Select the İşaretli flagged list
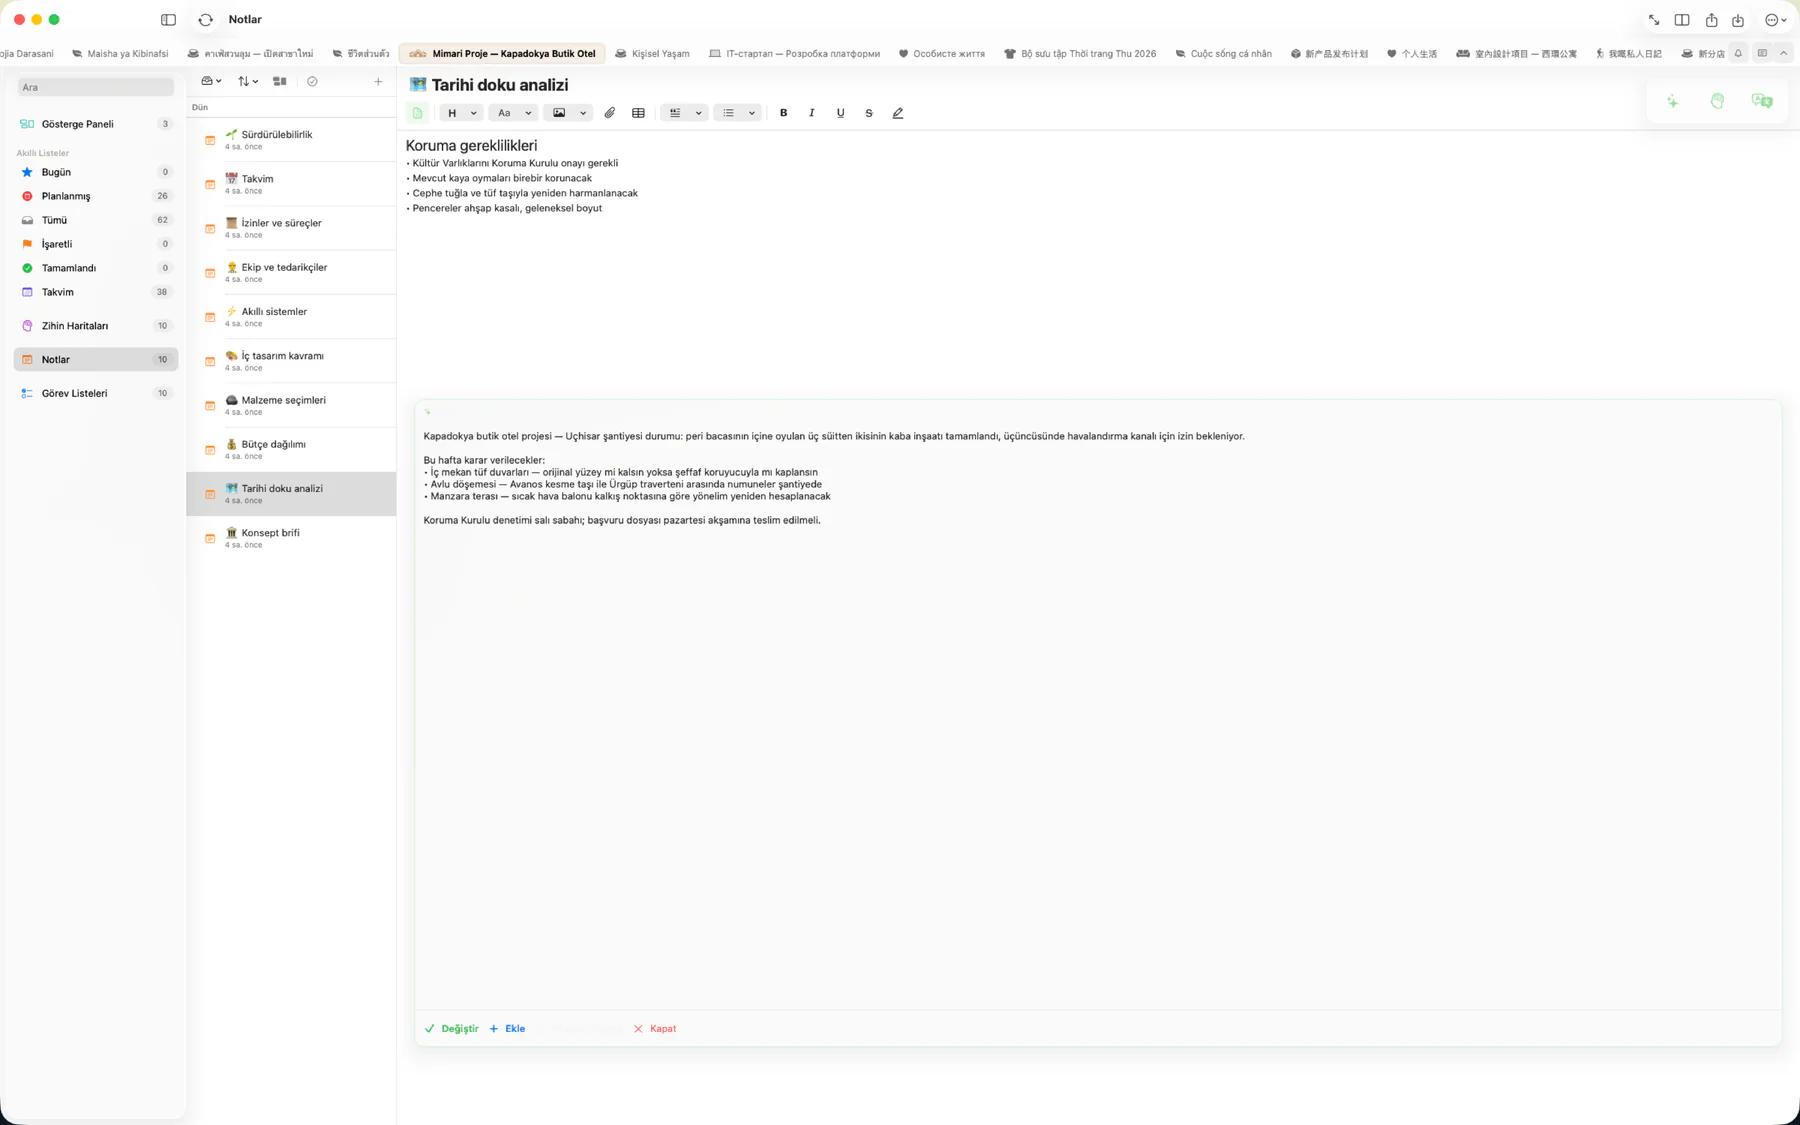Screen dimensions: 1800x1125 [x=96, y=244]
